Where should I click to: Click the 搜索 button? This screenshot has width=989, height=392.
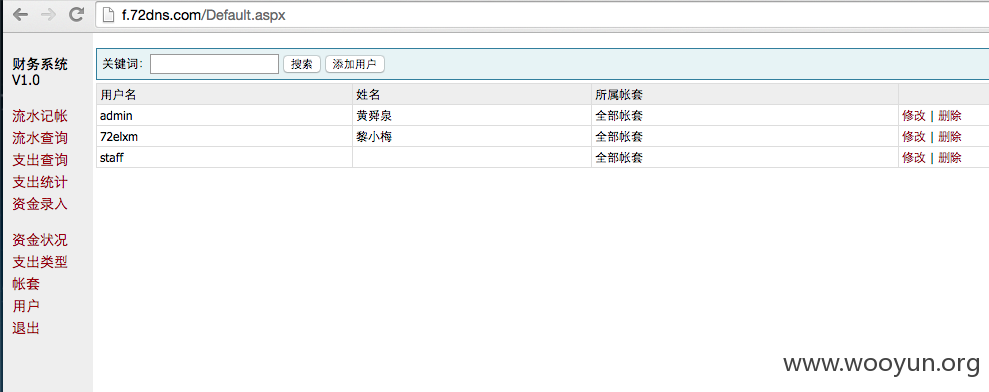pos(302,64)
